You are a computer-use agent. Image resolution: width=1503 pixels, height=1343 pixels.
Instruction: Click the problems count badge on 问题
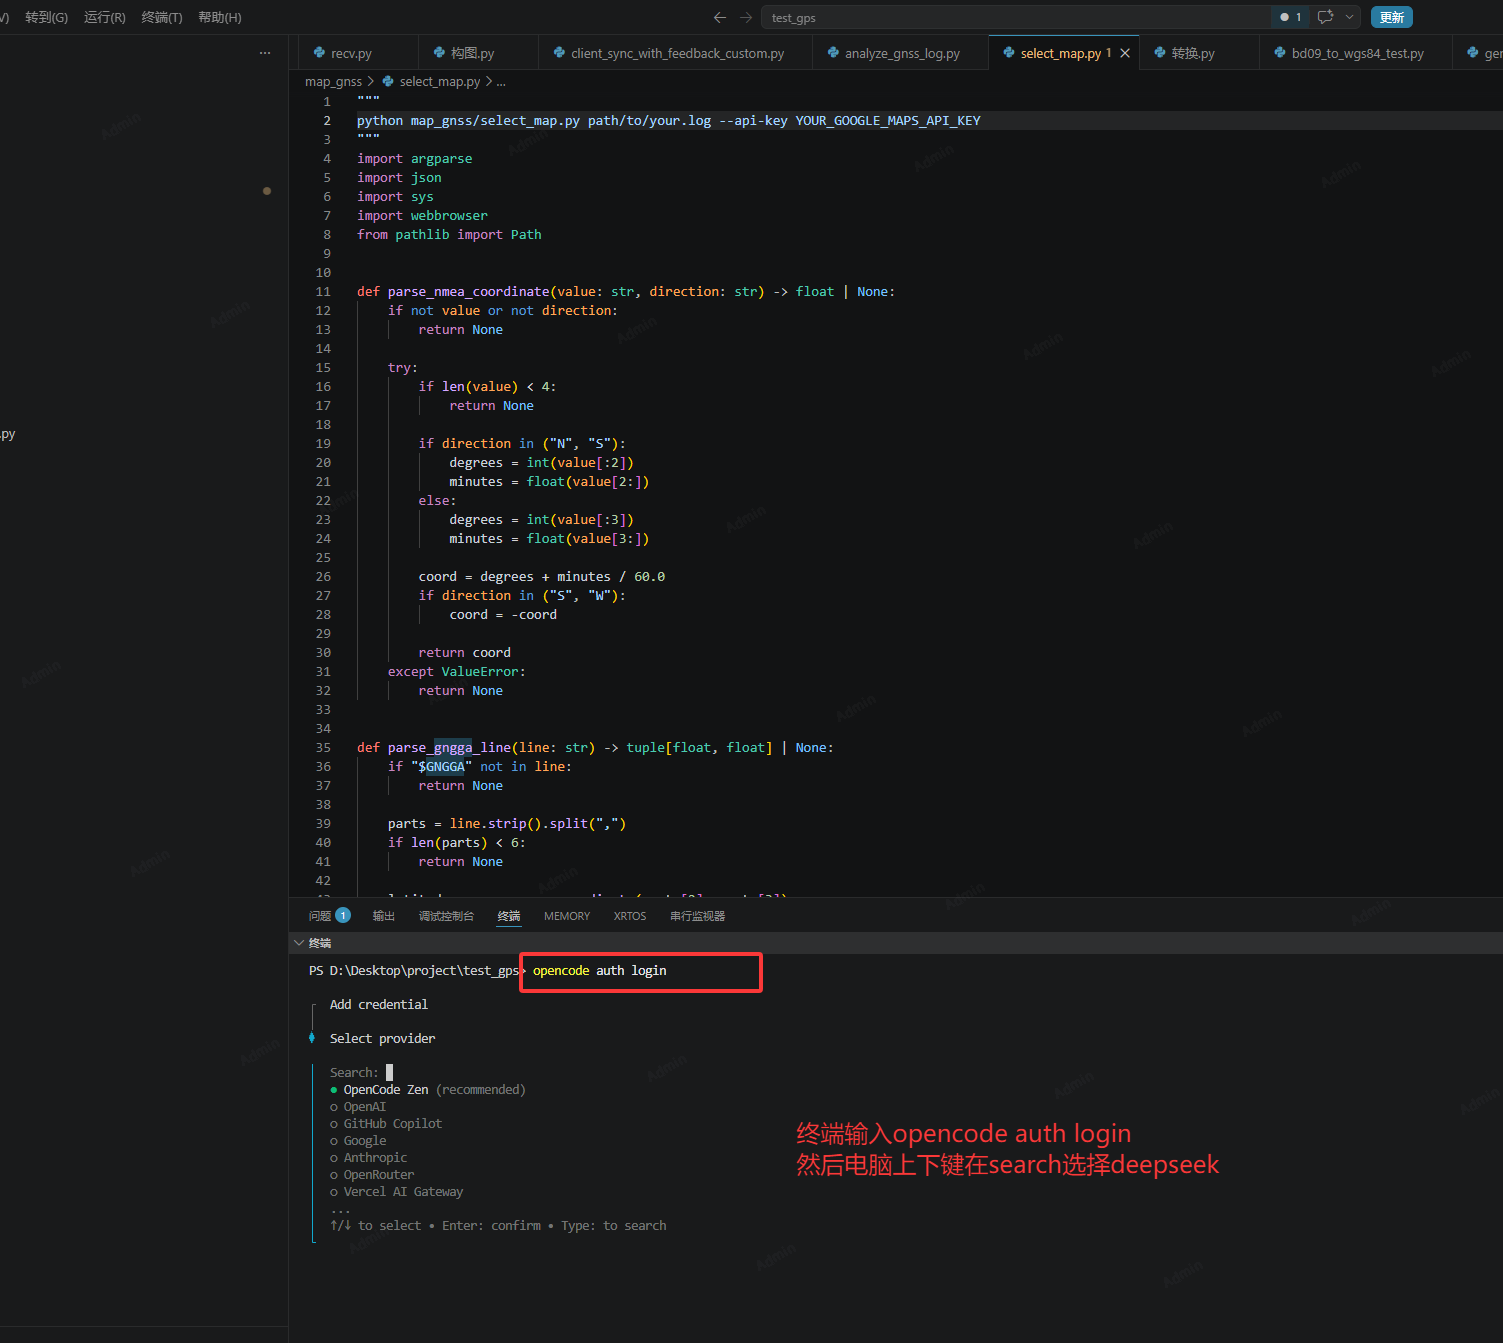343,915
